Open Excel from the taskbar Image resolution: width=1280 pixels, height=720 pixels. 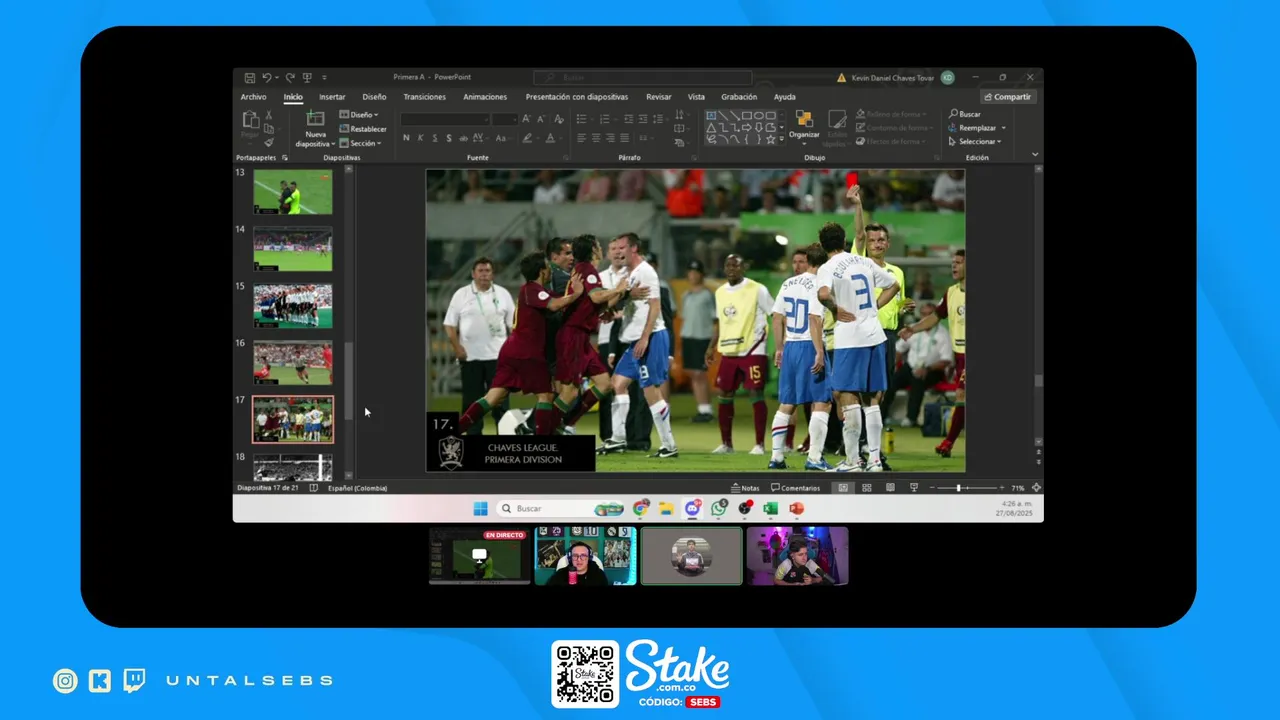tap(771, 508)
